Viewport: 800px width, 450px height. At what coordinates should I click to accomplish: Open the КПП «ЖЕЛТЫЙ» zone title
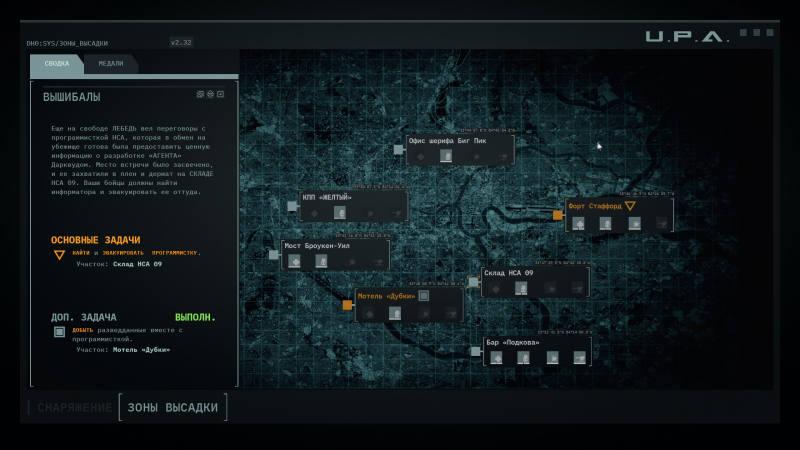click(327, 197)
